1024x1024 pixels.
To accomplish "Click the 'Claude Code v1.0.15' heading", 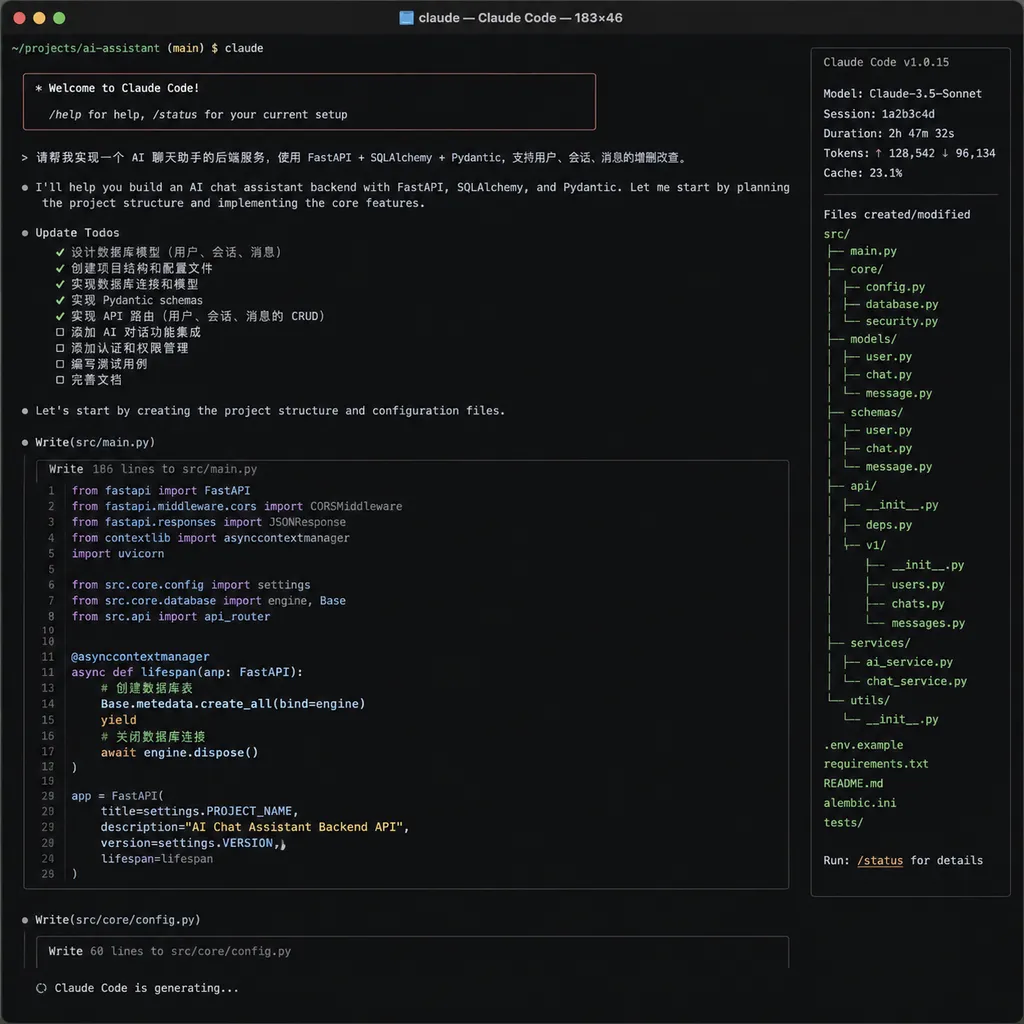I will tap(886, 63).
